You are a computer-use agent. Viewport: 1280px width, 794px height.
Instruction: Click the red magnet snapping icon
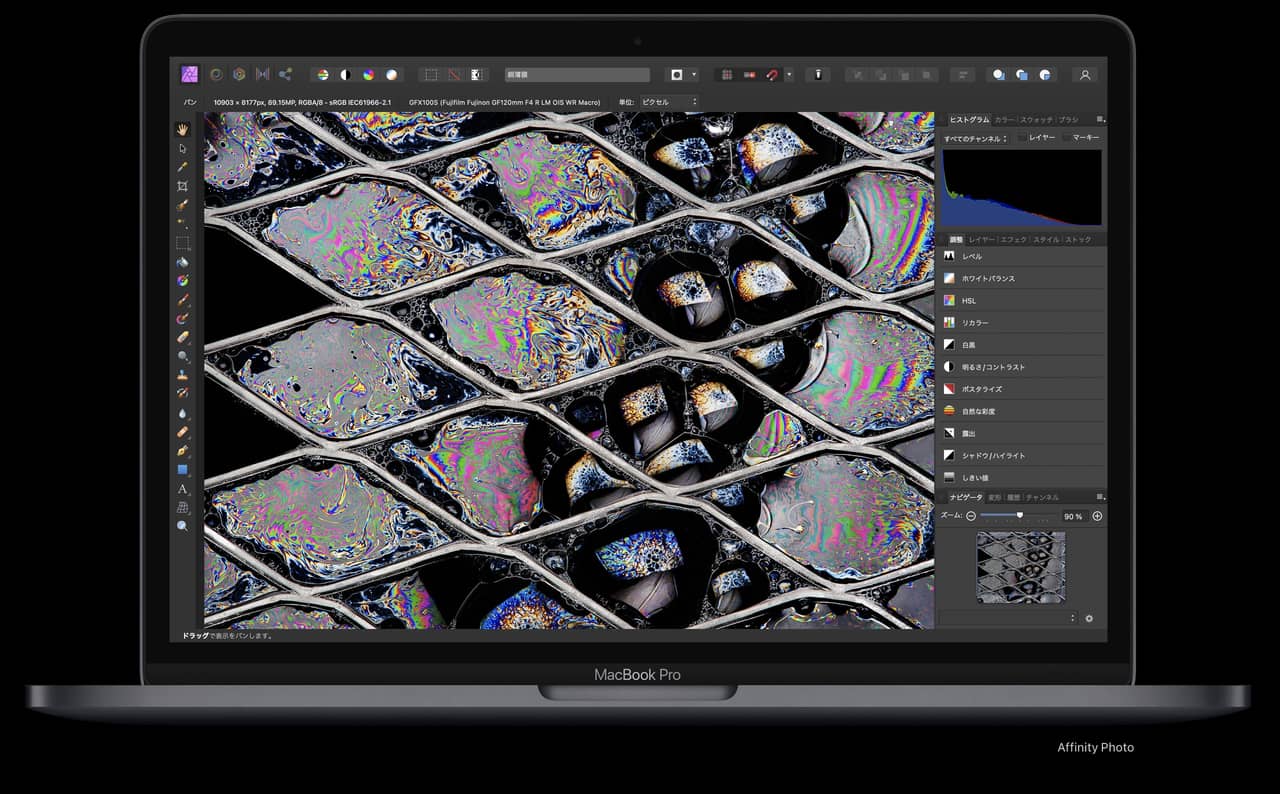click(771, 74)
